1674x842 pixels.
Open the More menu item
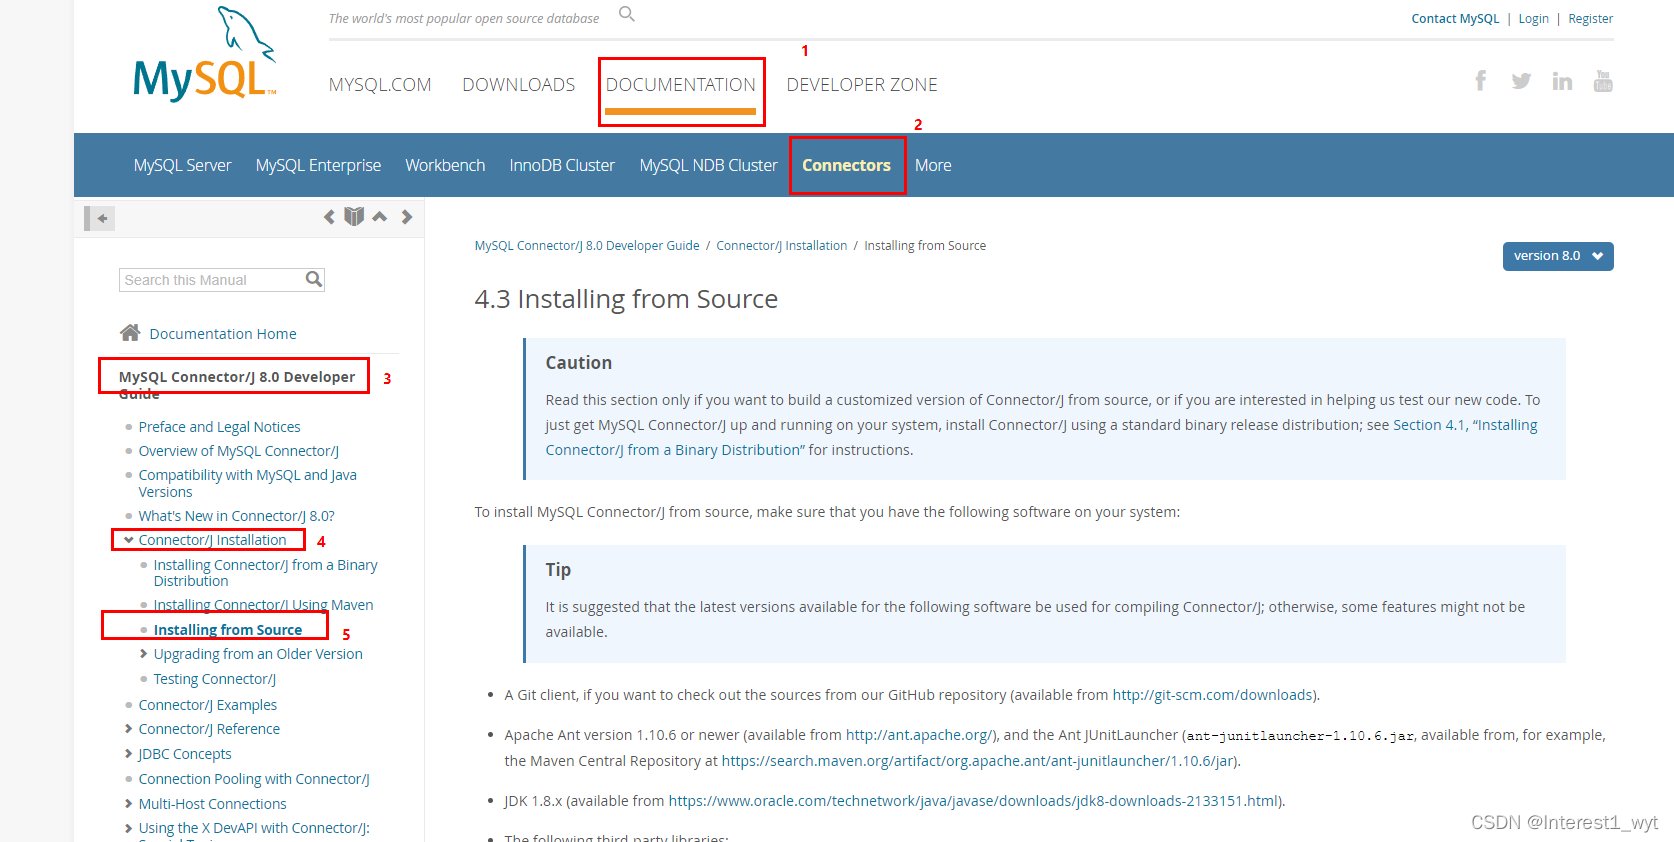(x=933, y=165)
